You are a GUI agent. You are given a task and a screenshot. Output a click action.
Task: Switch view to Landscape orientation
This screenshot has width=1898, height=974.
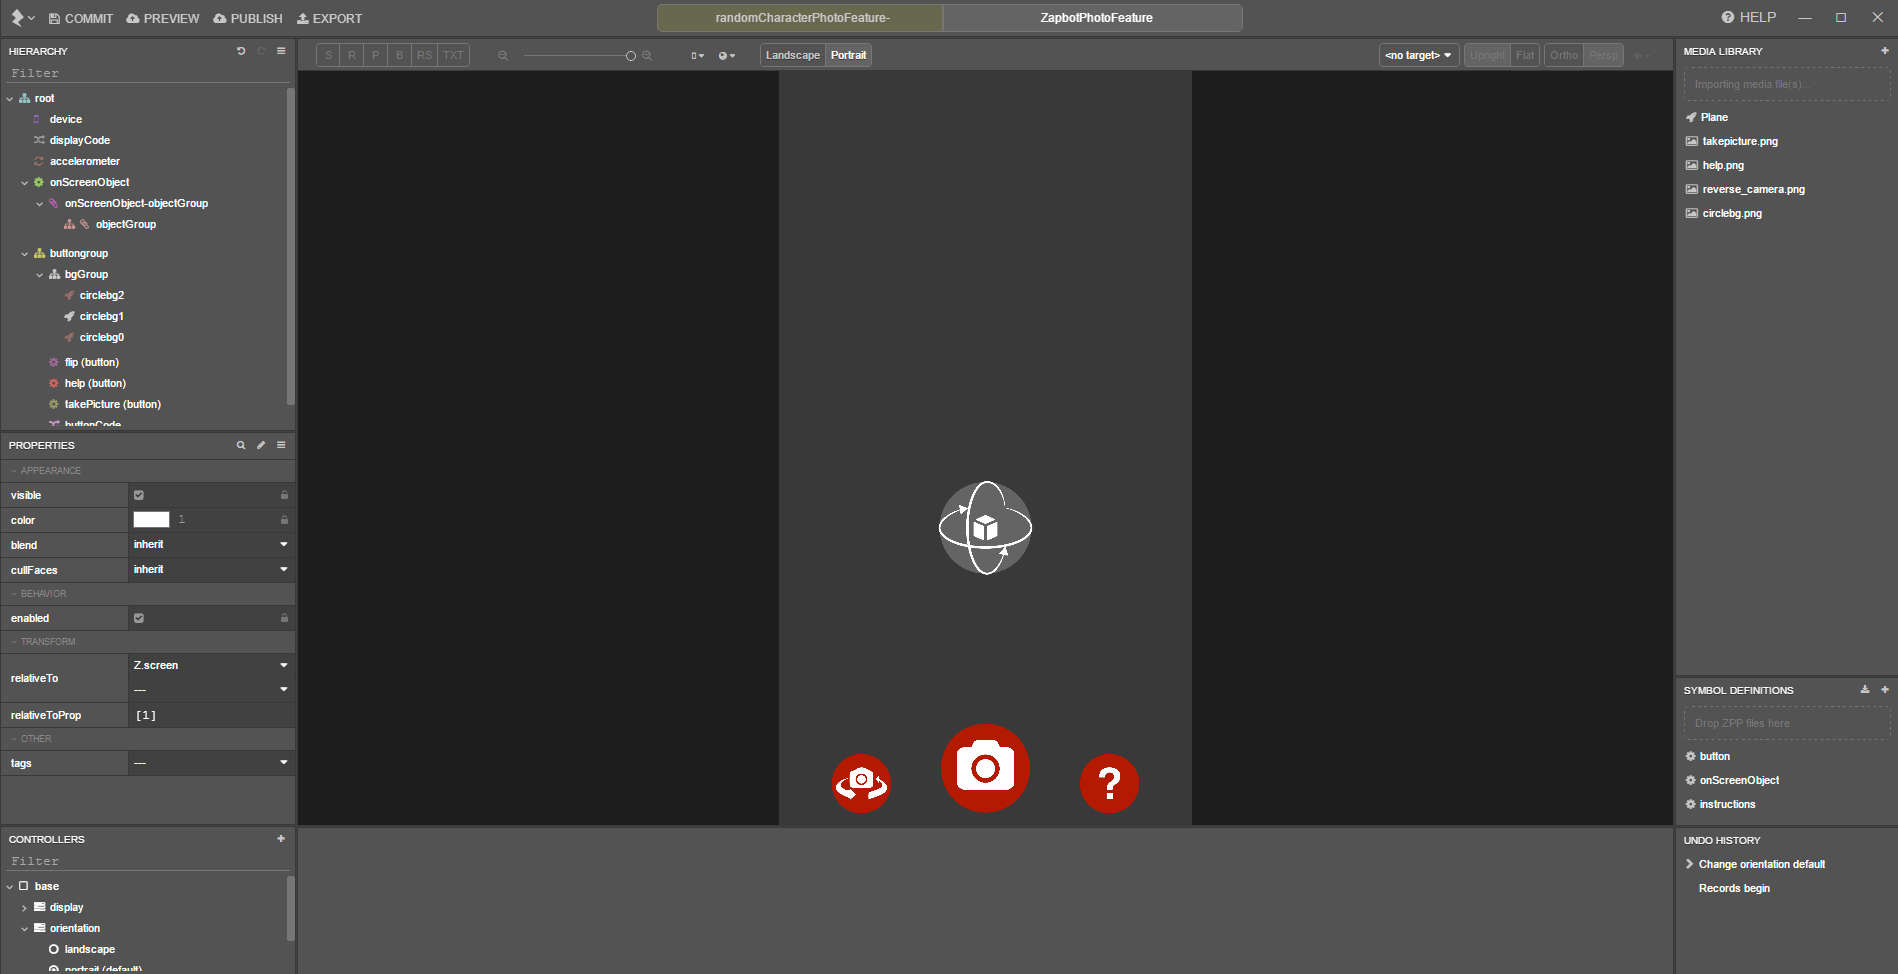793,55
